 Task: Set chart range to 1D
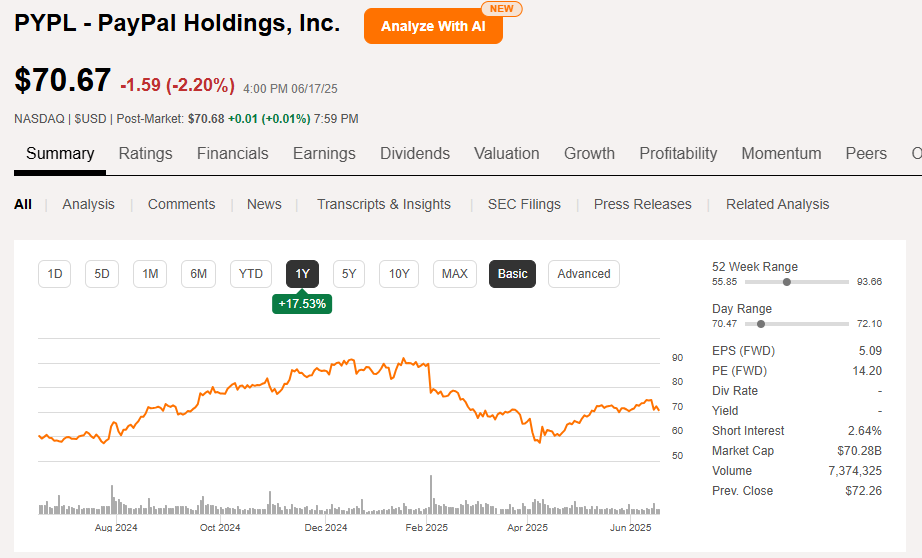point(55,274)
